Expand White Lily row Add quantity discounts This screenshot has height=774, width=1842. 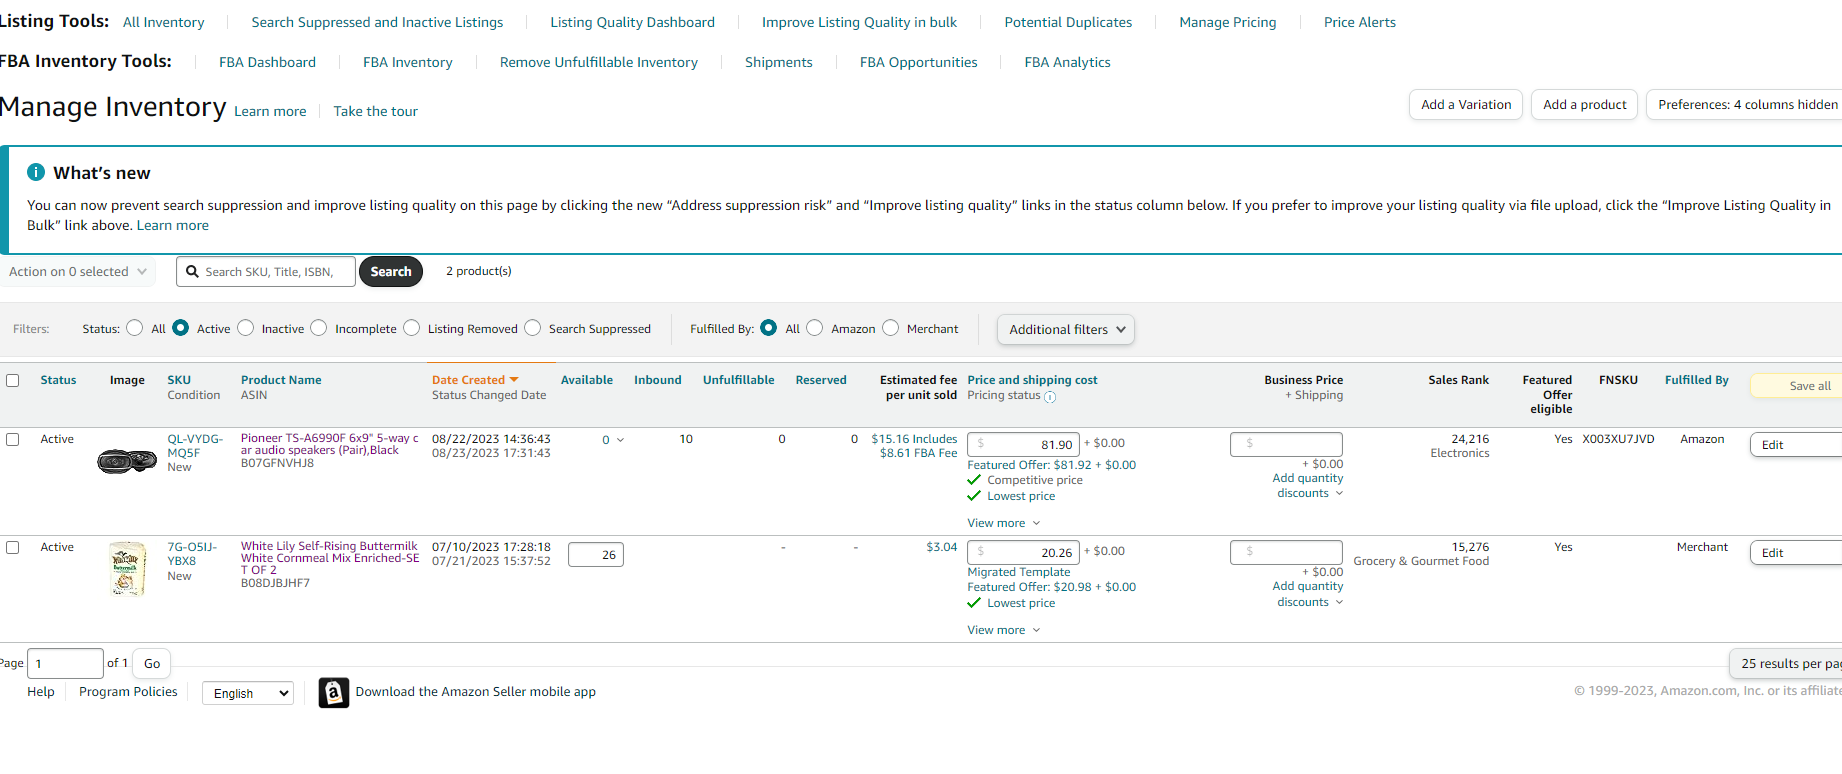tap(1308, 594)
